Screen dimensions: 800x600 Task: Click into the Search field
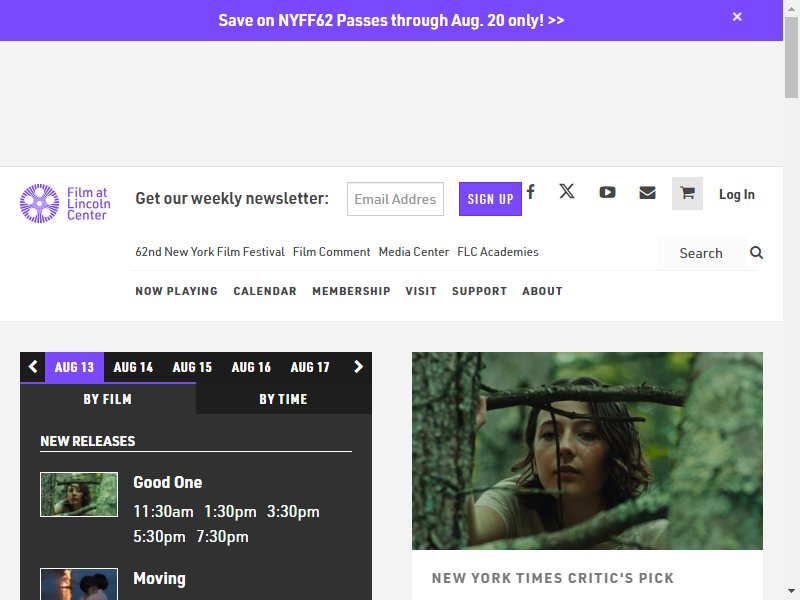(x=701, y=253)
